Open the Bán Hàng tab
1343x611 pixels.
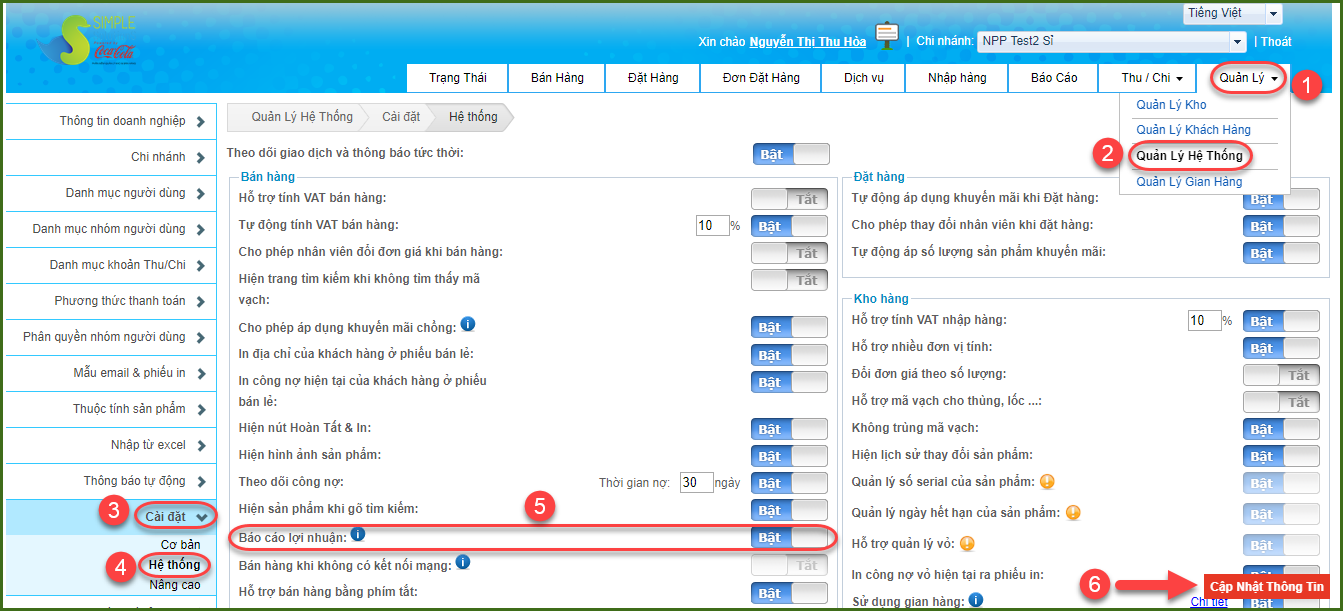(557, 78)
